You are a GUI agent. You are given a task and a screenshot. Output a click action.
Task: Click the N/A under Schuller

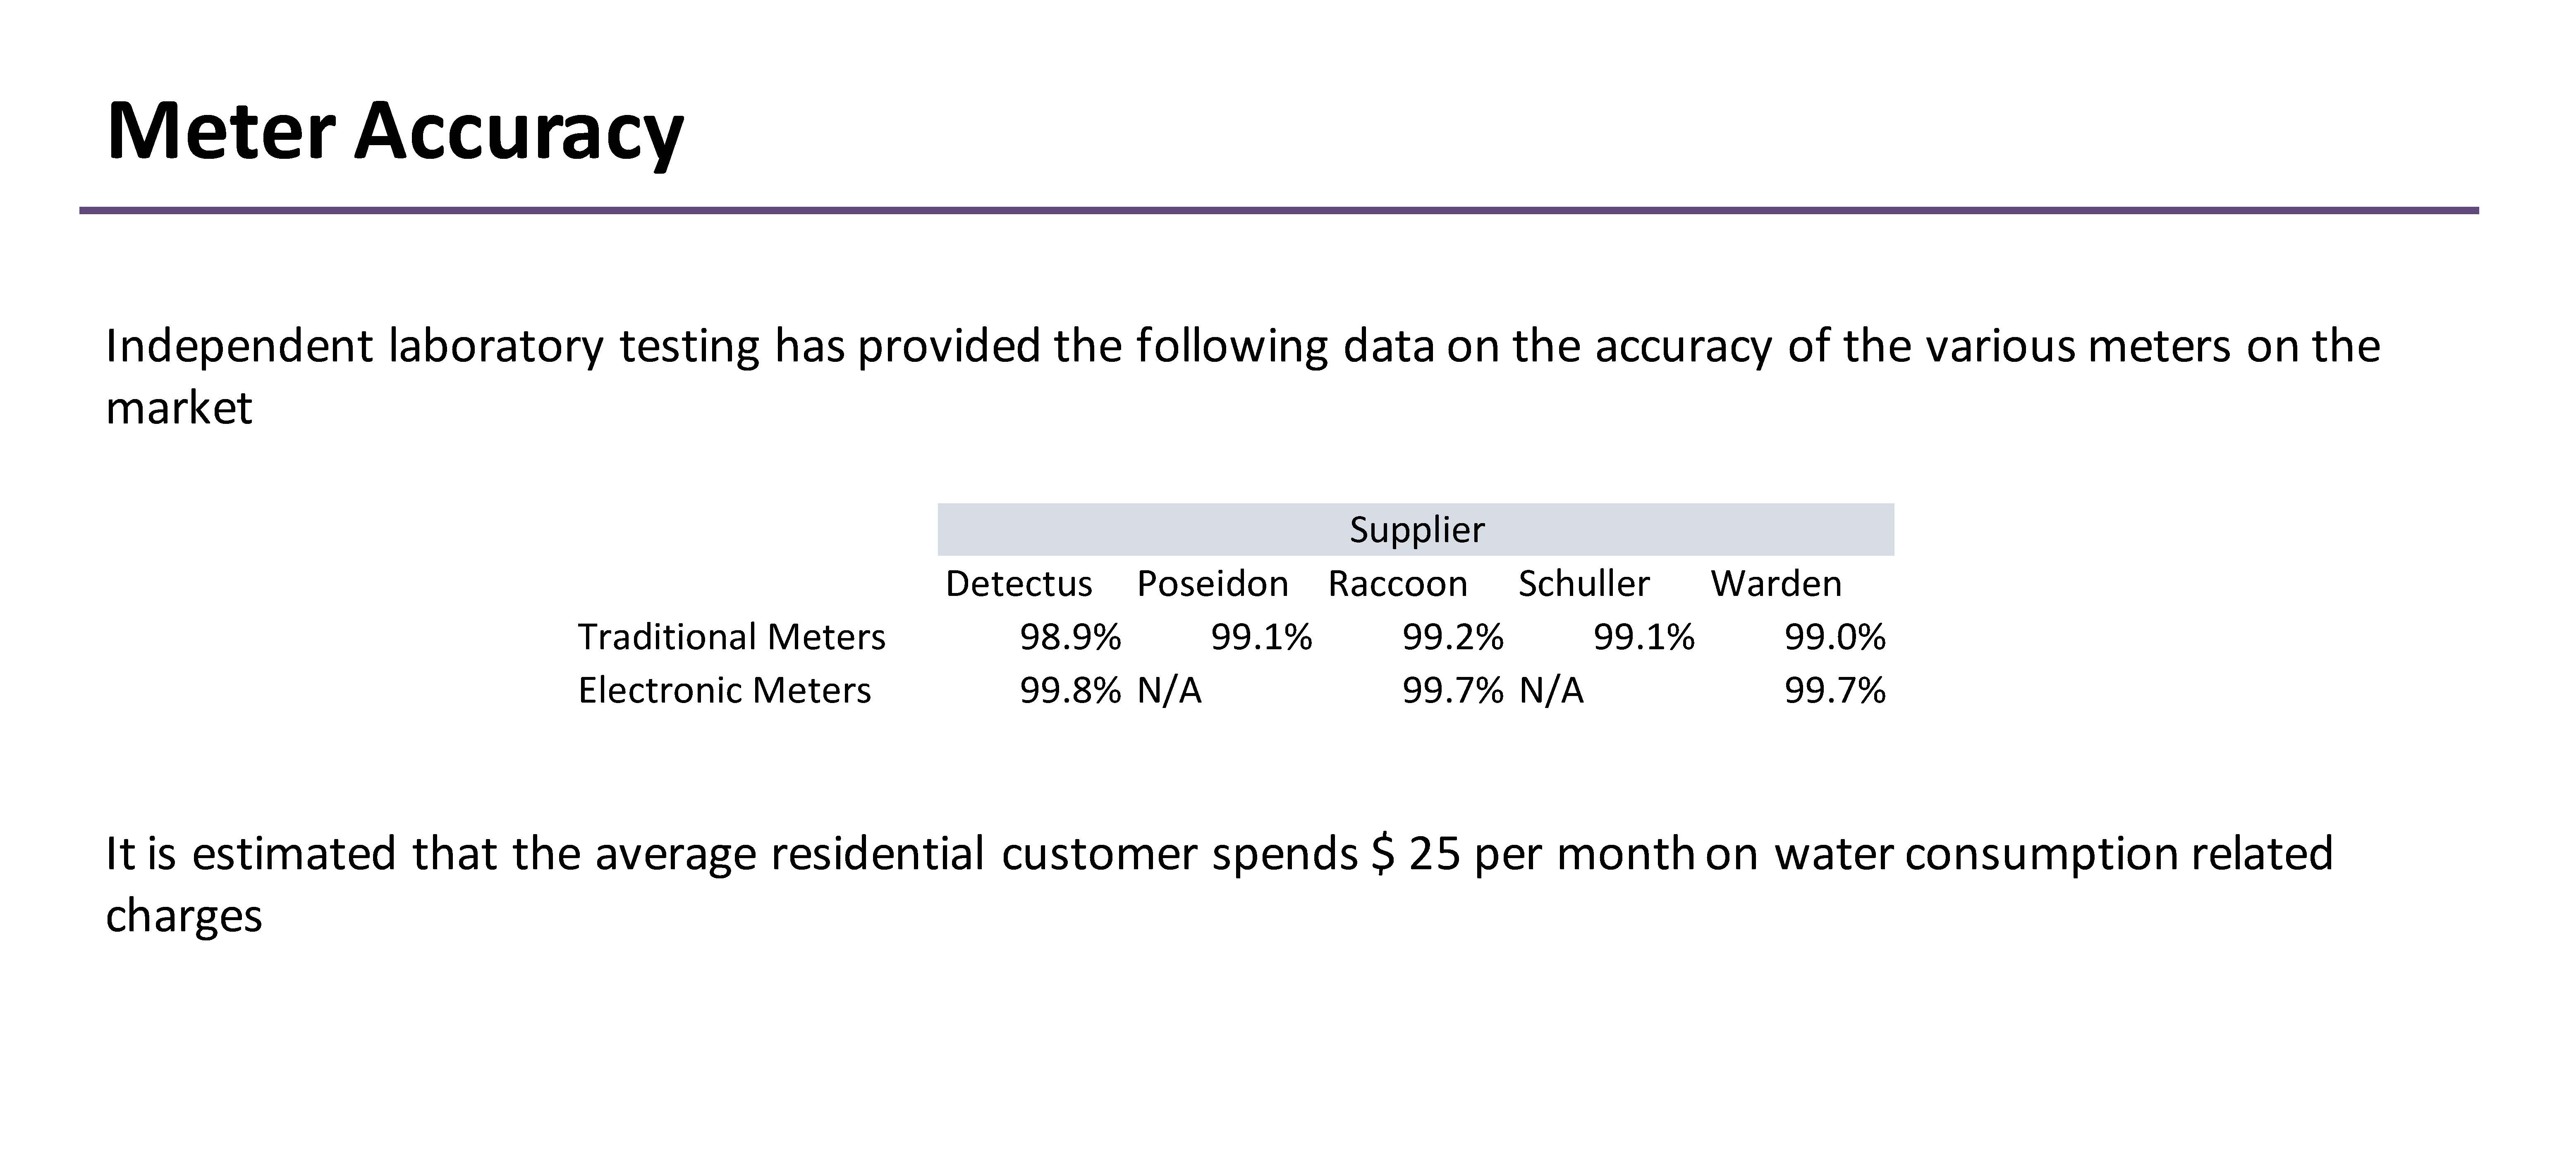point(1551,690)
